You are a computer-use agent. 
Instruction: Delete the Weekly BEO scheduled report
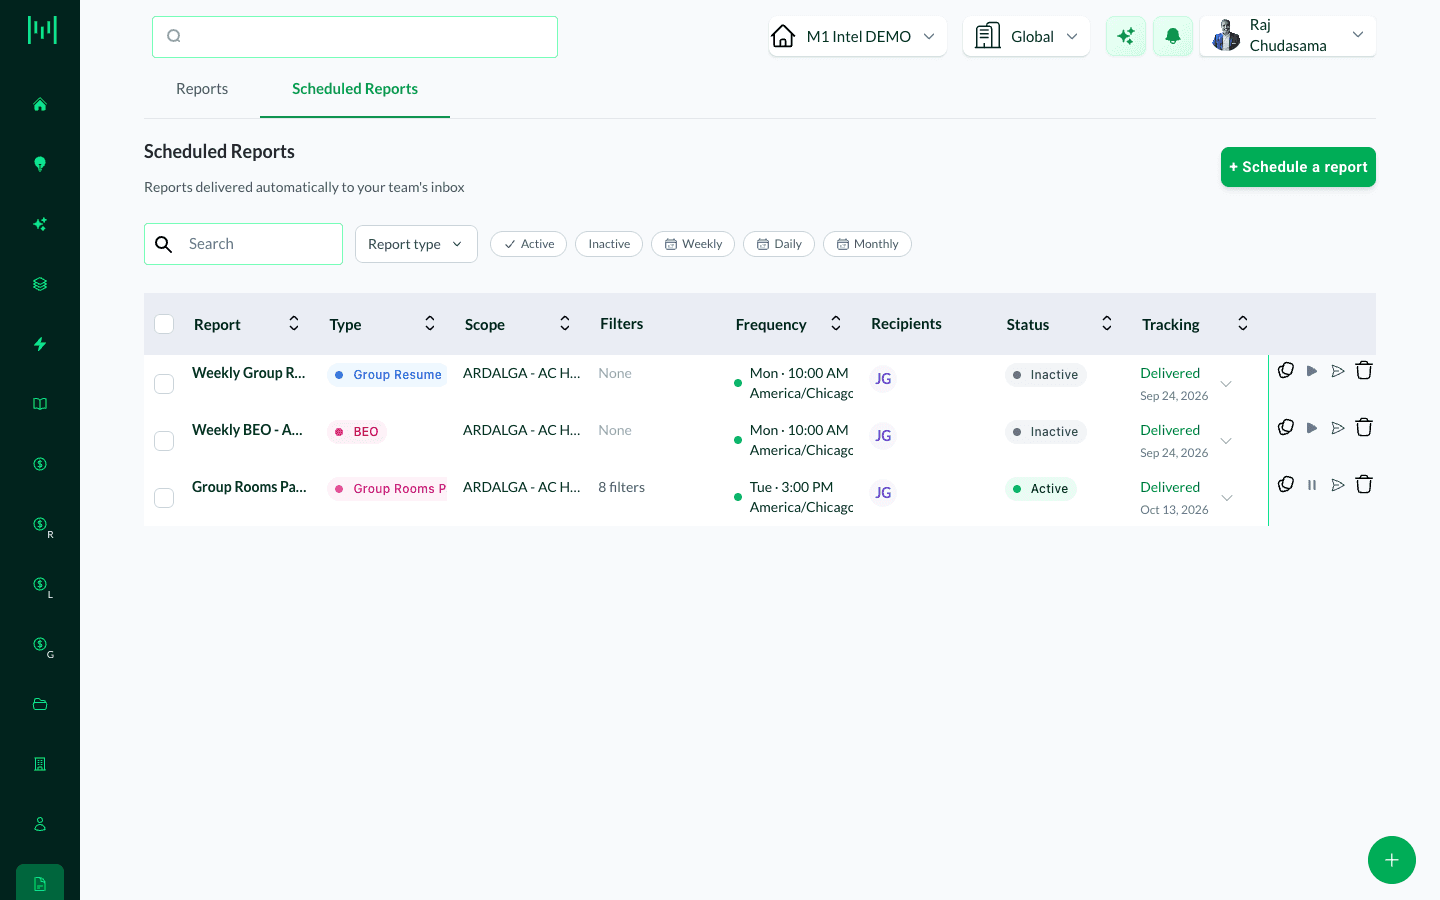pos(1364,428)
